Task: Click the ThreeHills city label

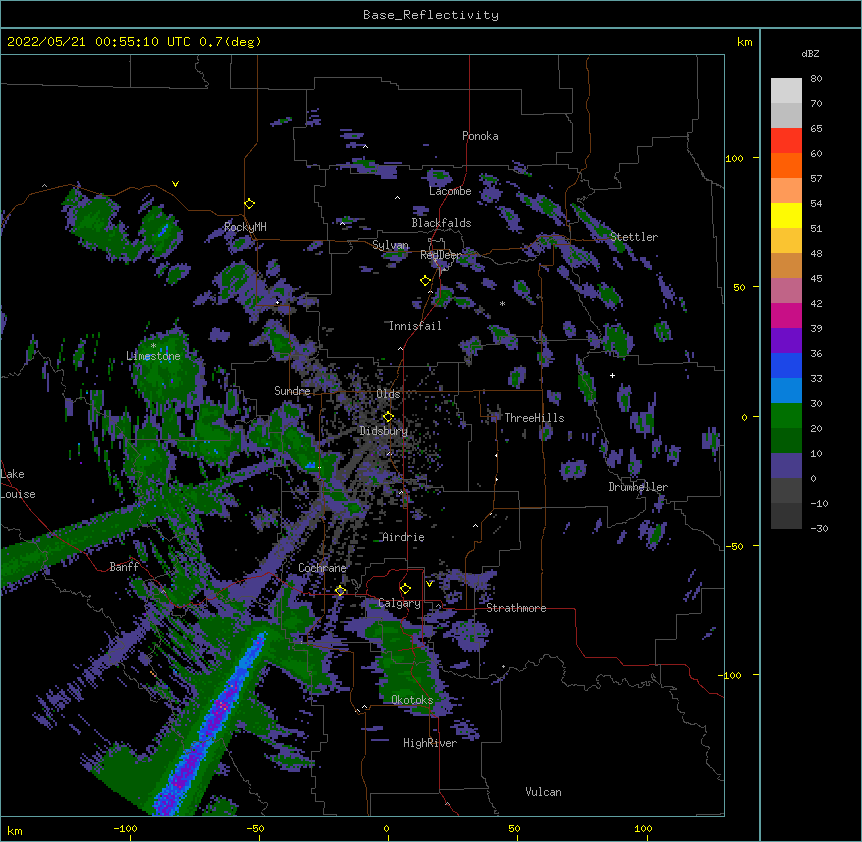Action: 534,418
